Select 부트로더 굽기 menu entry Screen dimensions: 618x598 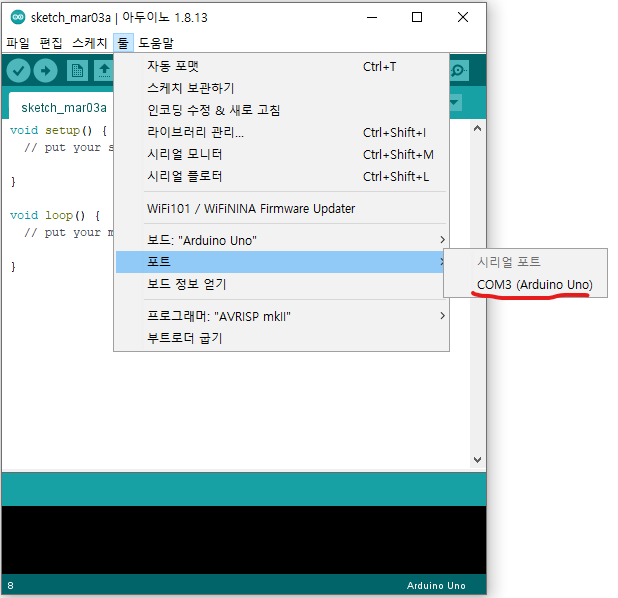(281, 338)
